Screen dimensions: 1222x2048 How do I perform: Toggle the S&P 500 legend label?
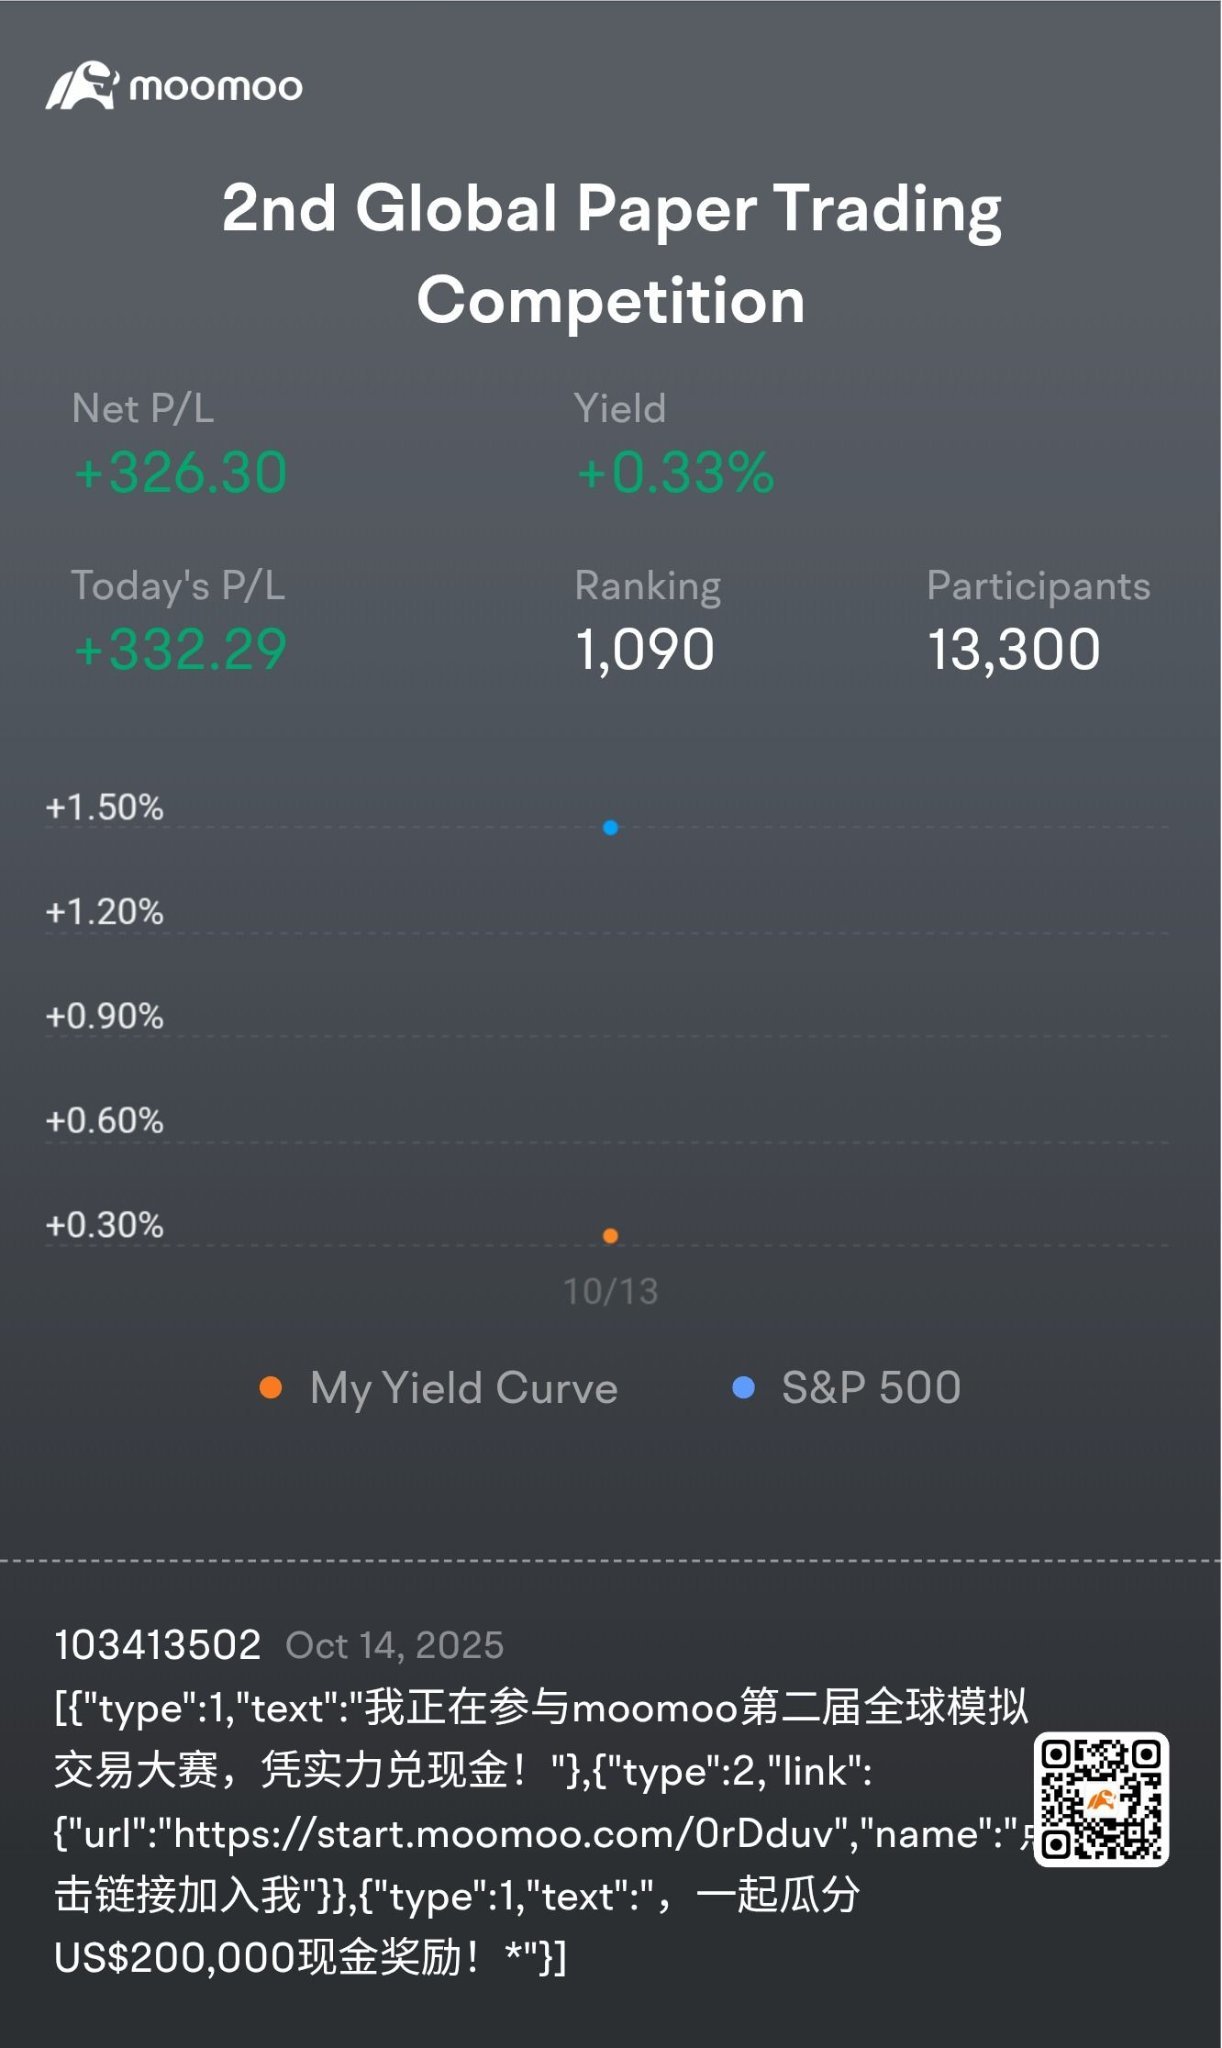coord(871,1388)
